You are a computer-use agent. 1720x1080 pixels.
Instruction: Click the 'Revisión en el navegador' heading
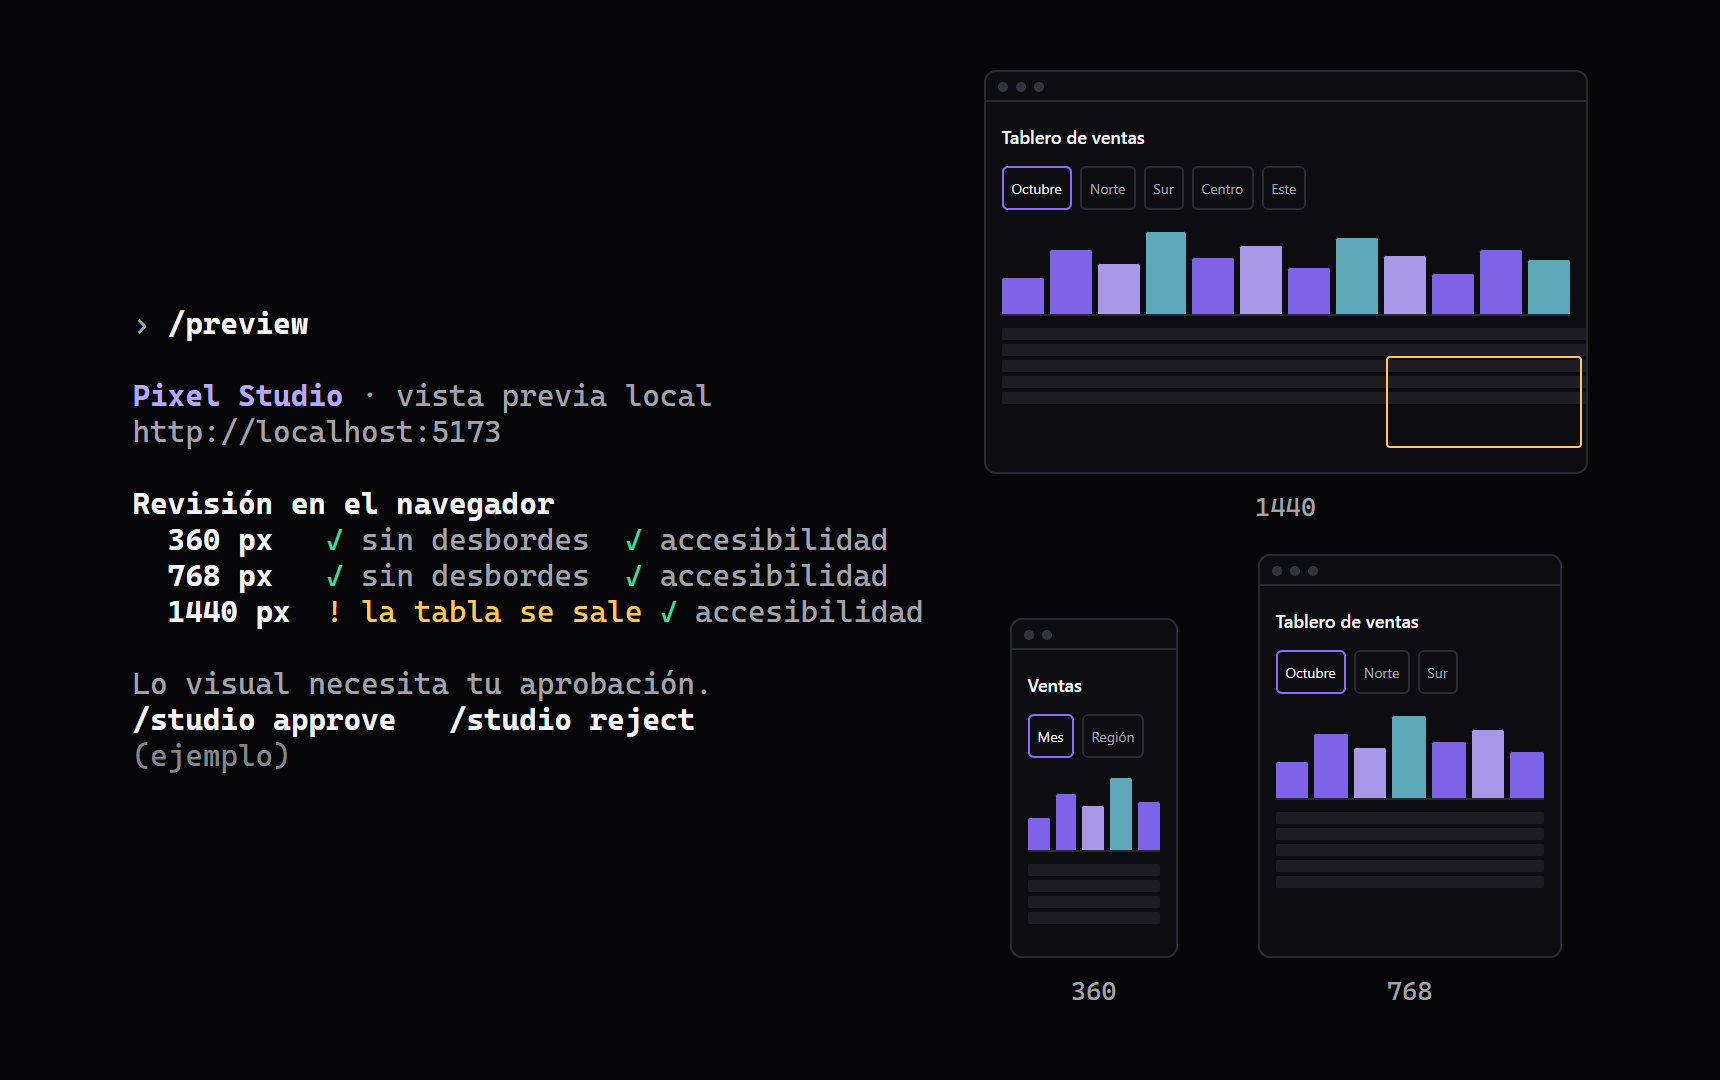tap(343, 504)
